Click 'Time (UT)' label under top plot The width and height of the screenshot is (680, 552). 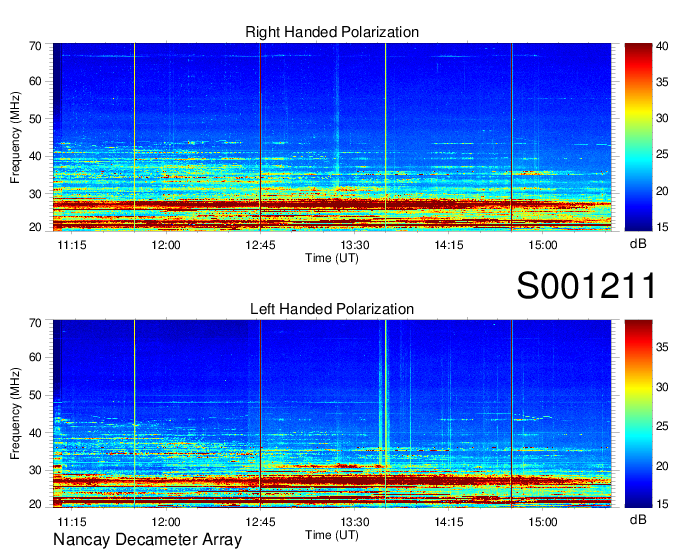[332, 258]
